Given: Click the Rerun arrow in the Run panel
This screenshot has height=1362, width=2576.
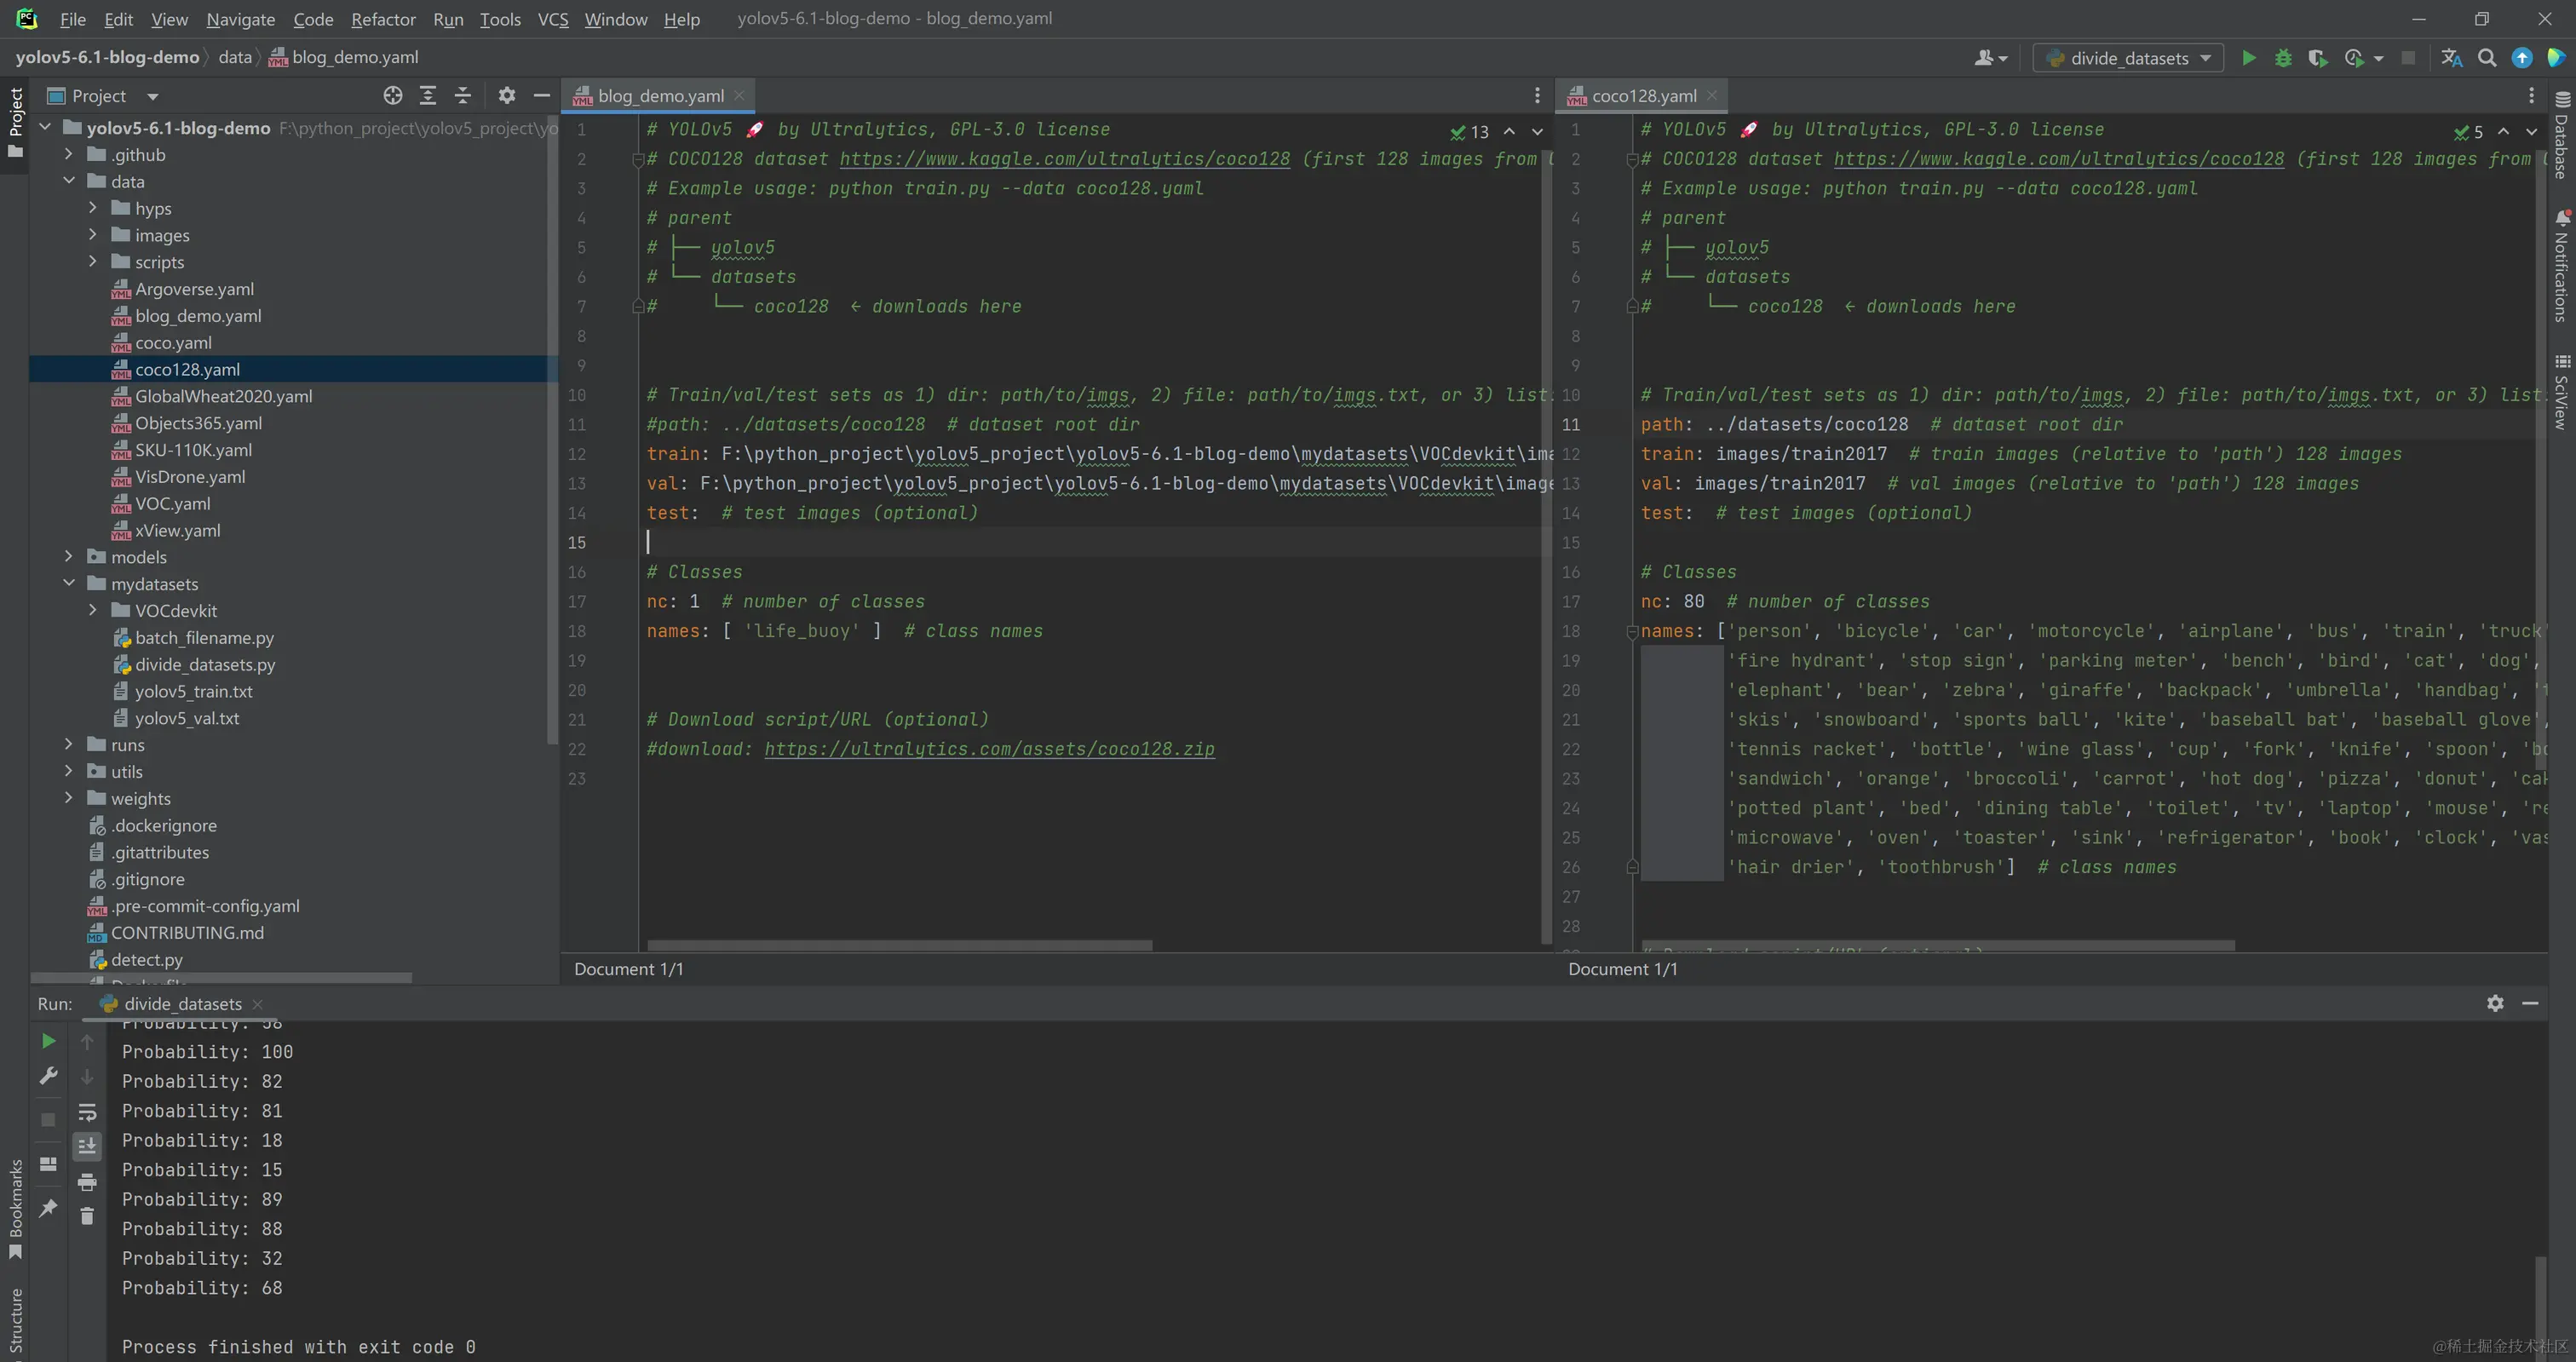Looking at the screenshot, I should point(48,1041).
